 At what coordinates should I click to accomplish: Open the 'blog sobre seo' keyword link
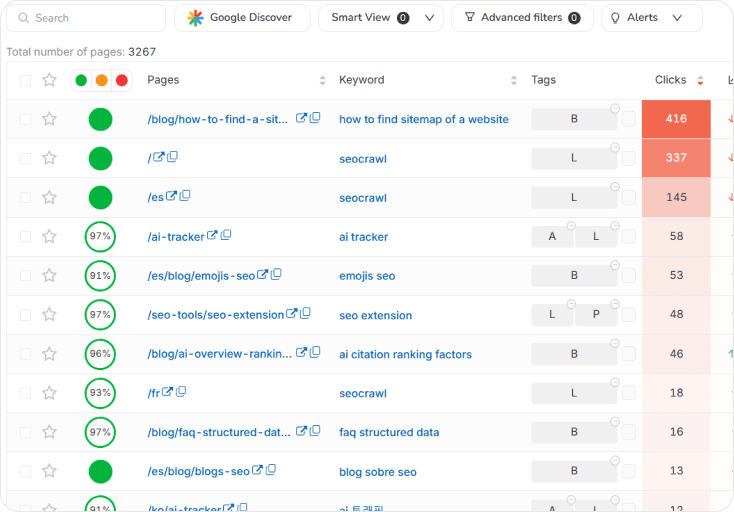click(x=378, y=472)
